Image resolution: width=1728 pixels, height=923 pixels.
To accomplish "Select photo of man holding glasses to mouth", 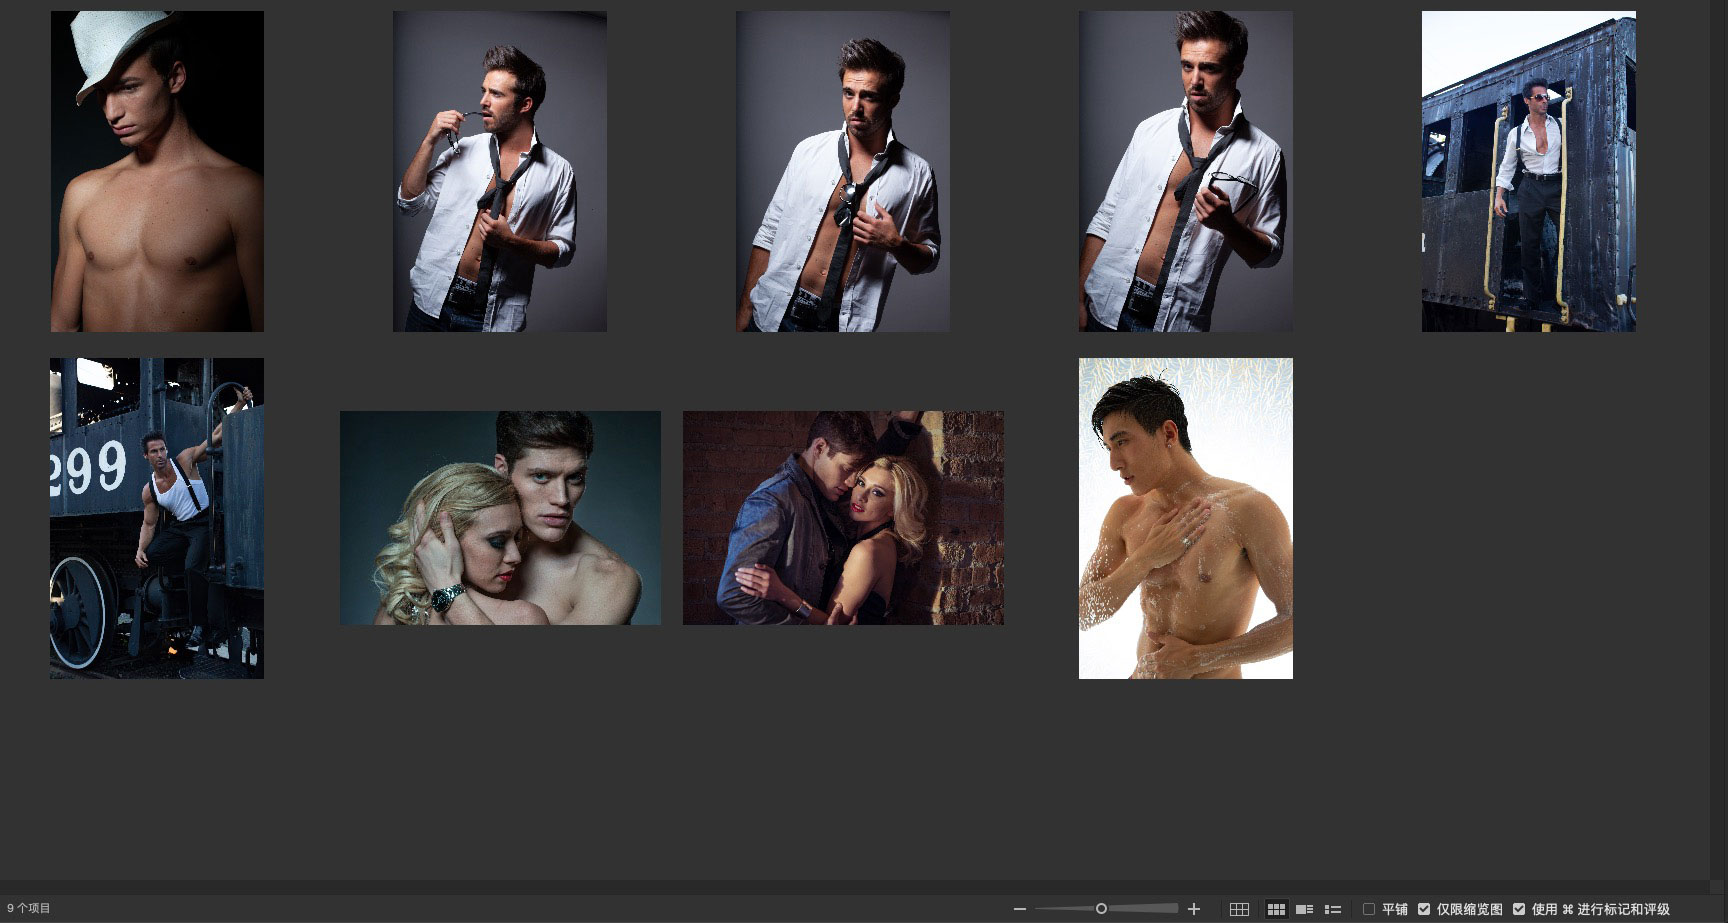I will point(500,171).
